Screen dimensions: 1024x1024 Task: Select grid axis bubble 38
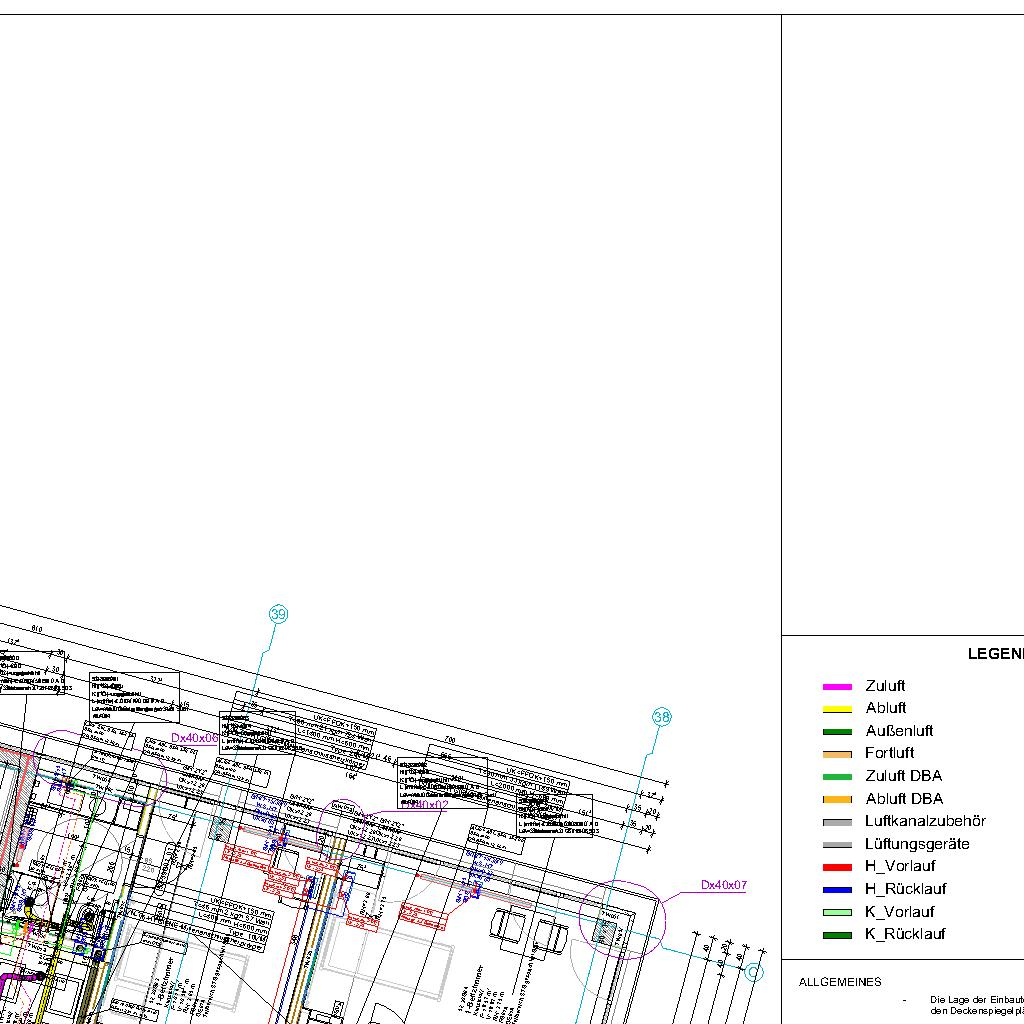pos(662,717)
